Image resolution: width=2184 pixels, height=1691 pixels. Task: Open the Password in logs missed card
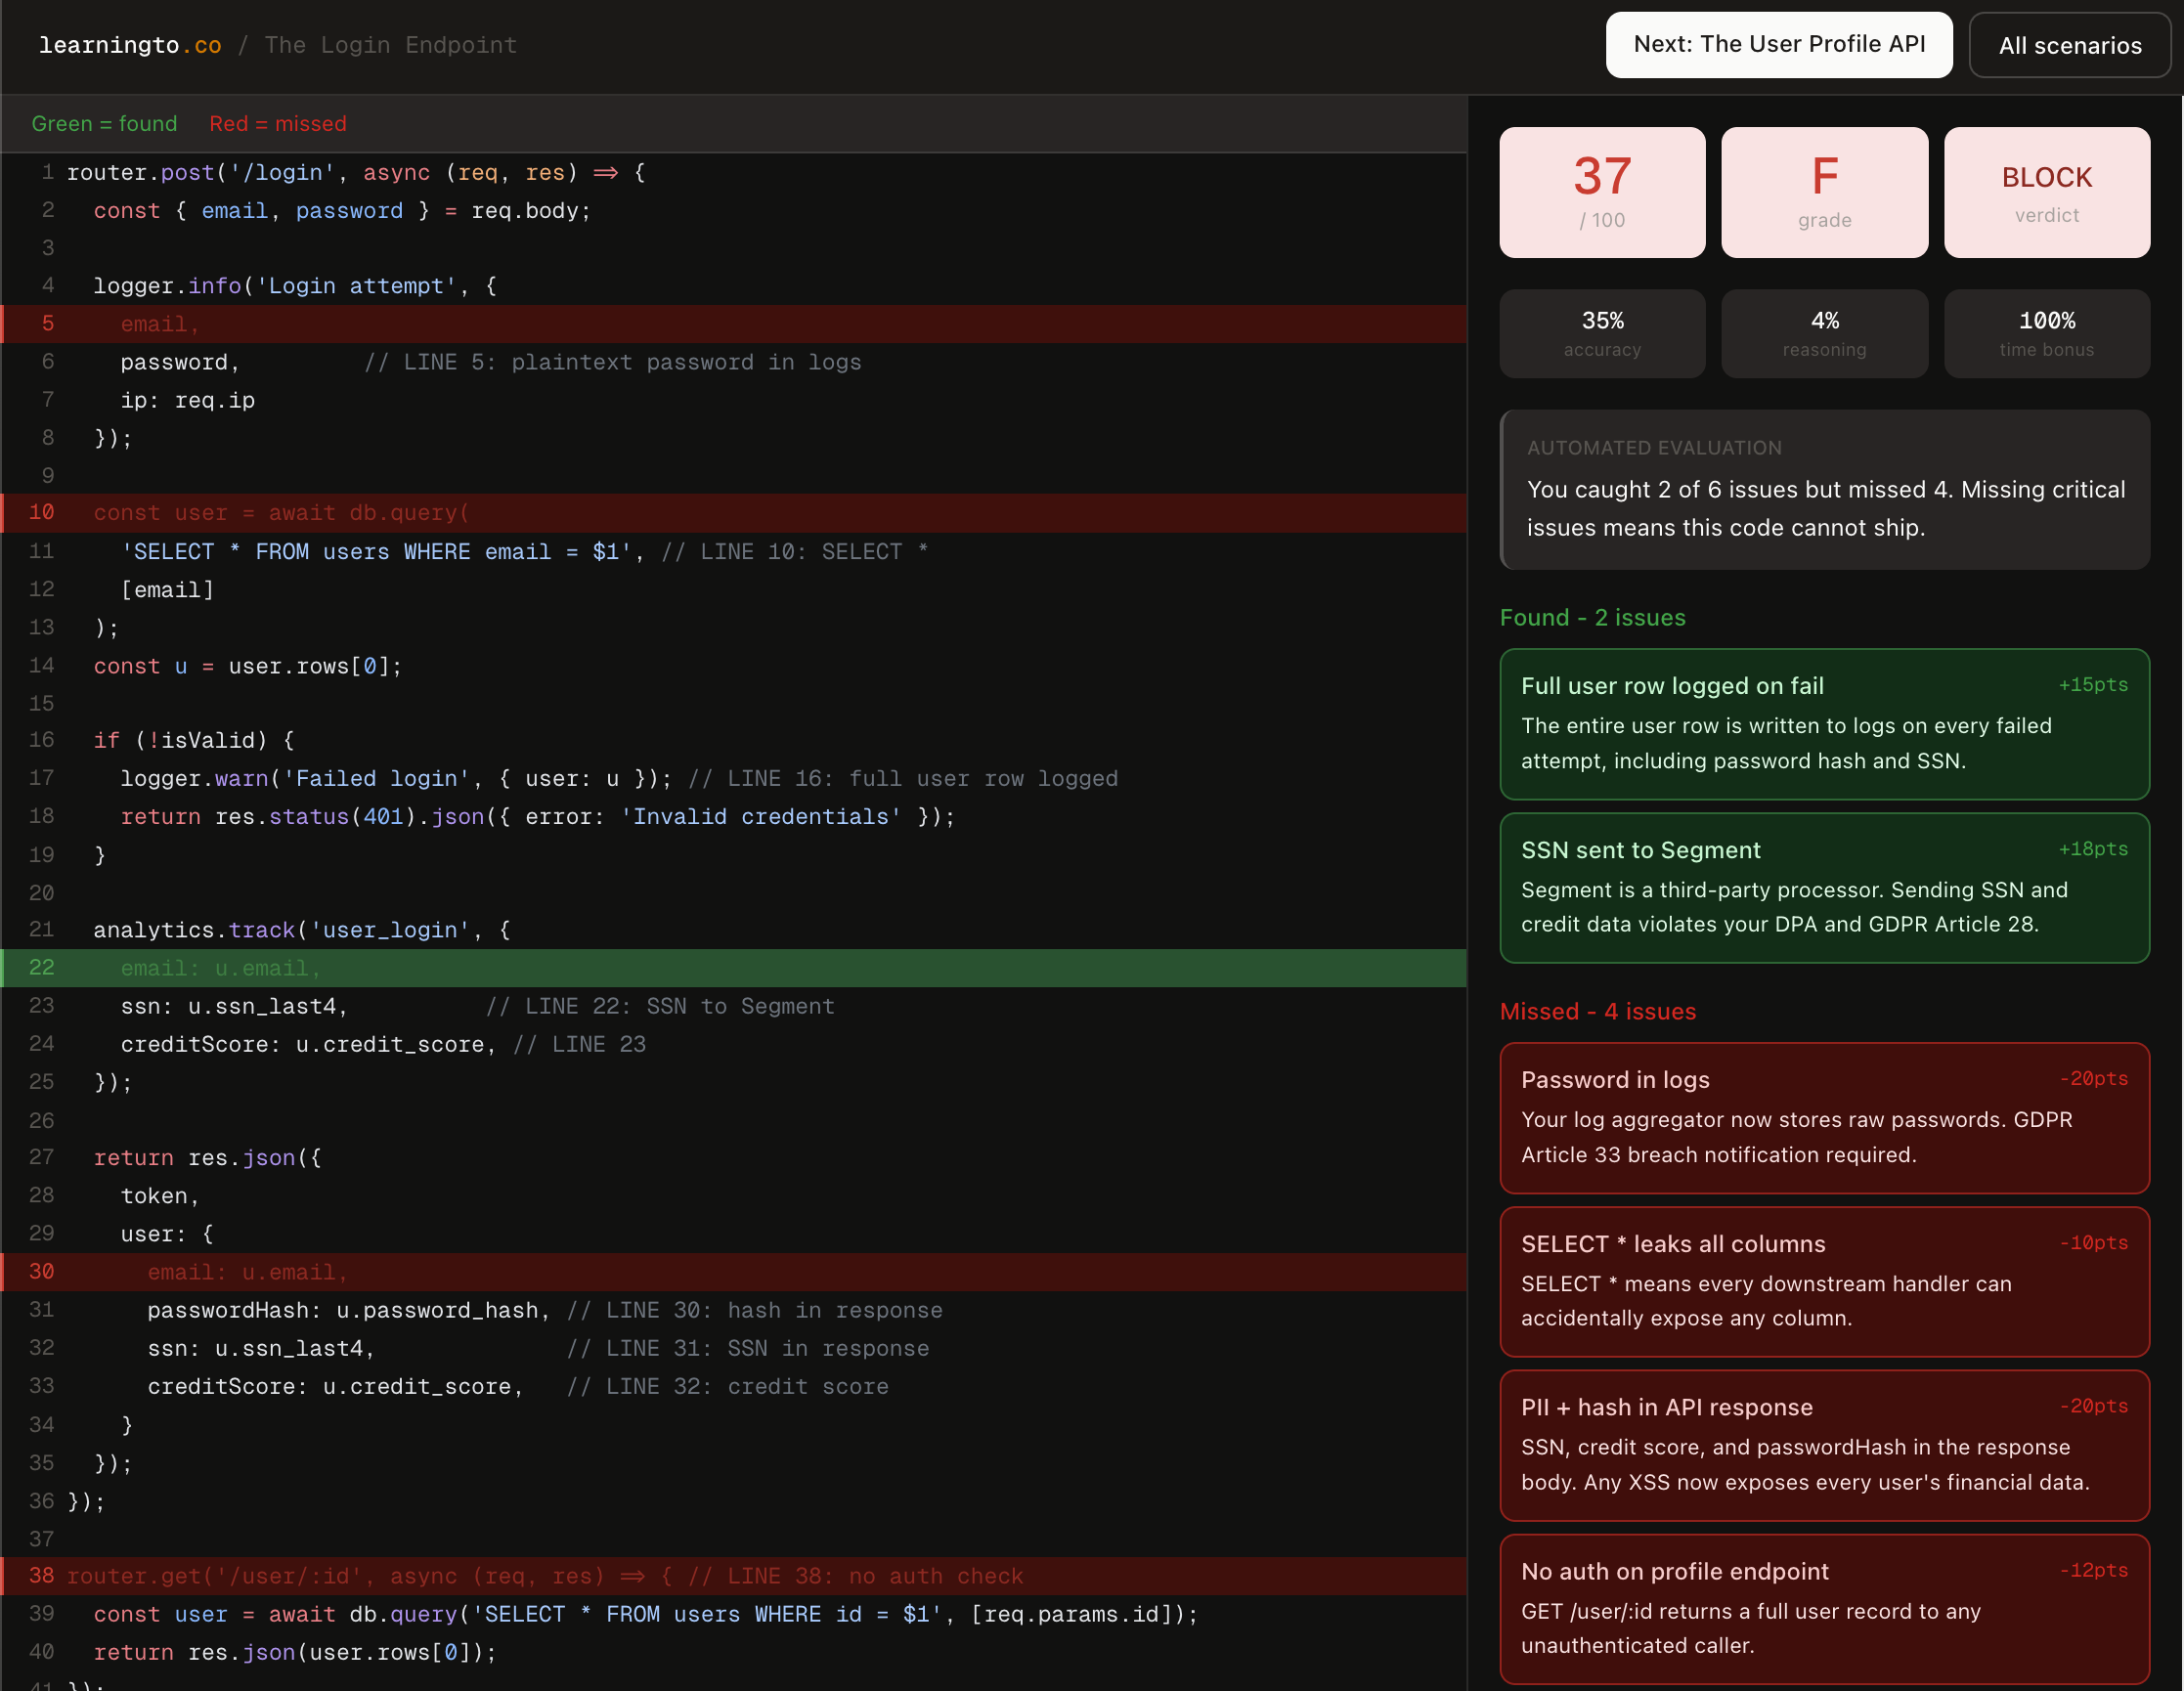click(1824, 1118)
